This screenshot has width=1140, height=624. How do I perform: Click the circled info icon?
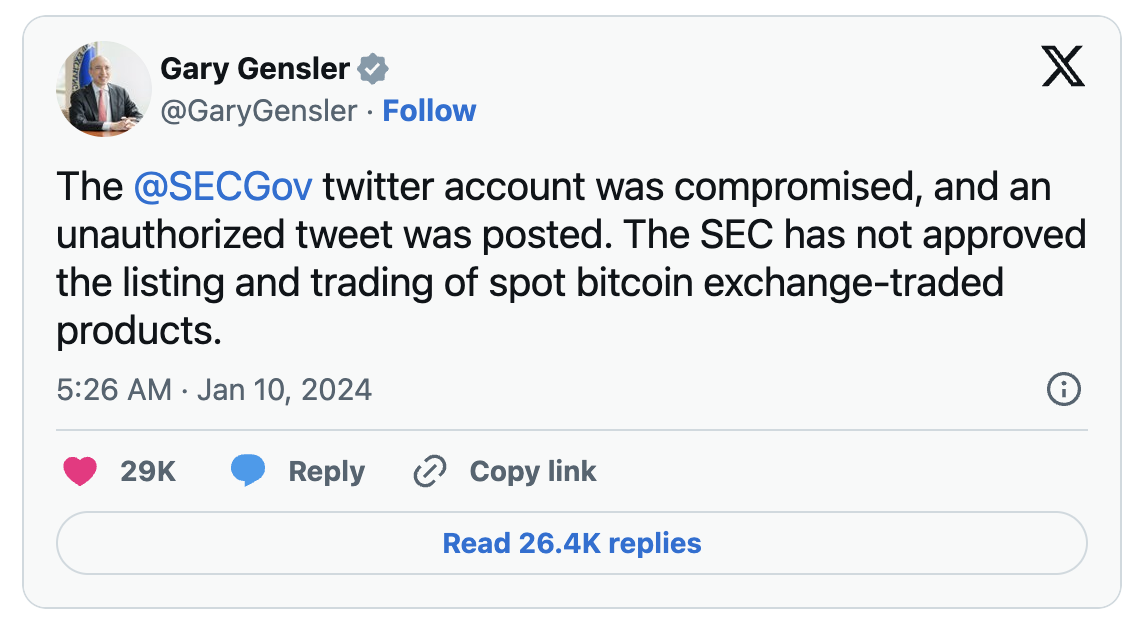[1063, 389]
